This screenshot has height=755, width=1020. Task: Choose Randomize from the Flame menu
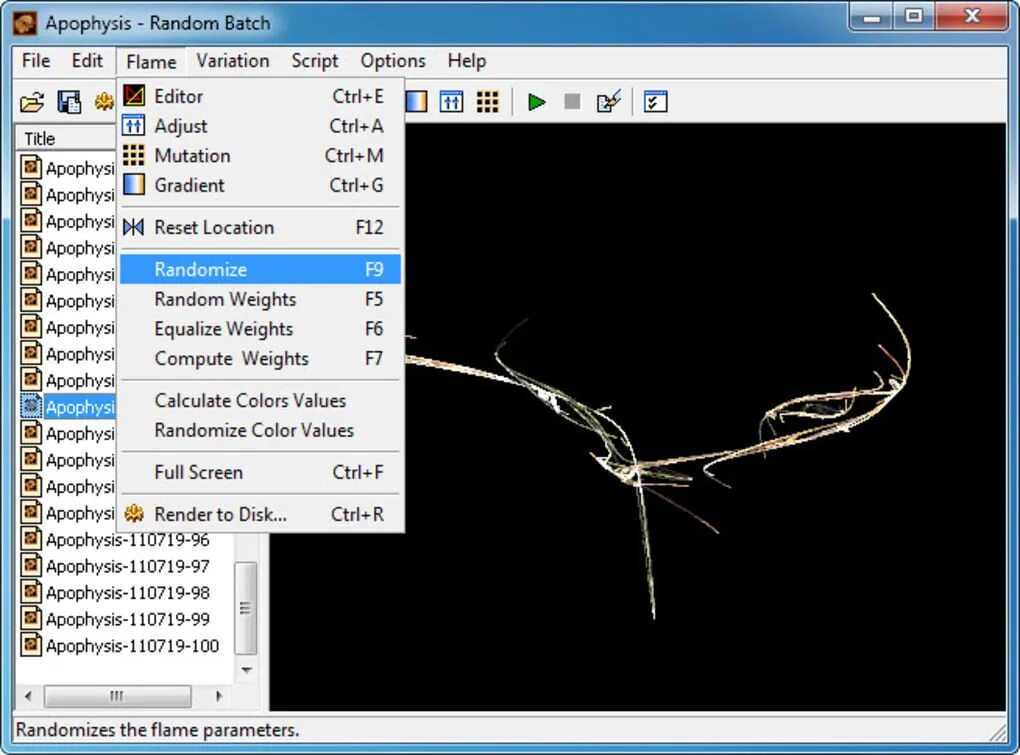260,269
